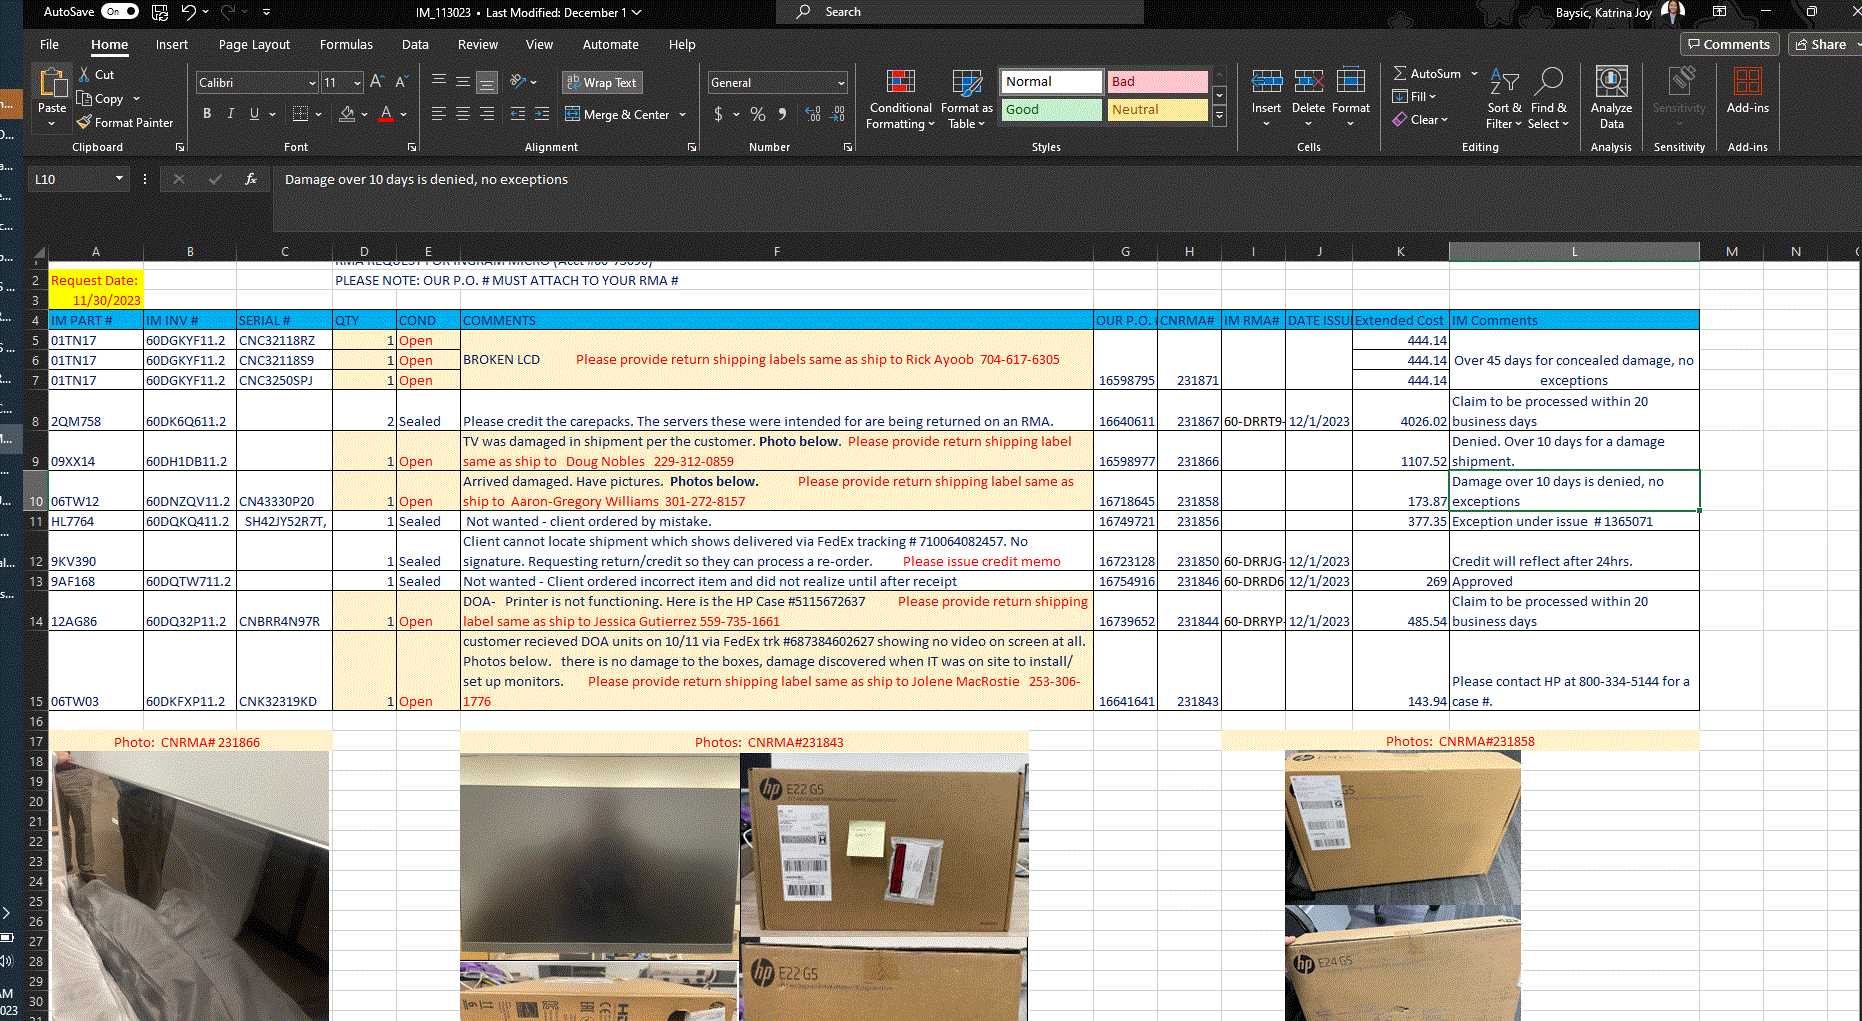Undo the last action
Viewport: 1862px width, 1021px height.
pyautogui.click(x=189, y=12)
